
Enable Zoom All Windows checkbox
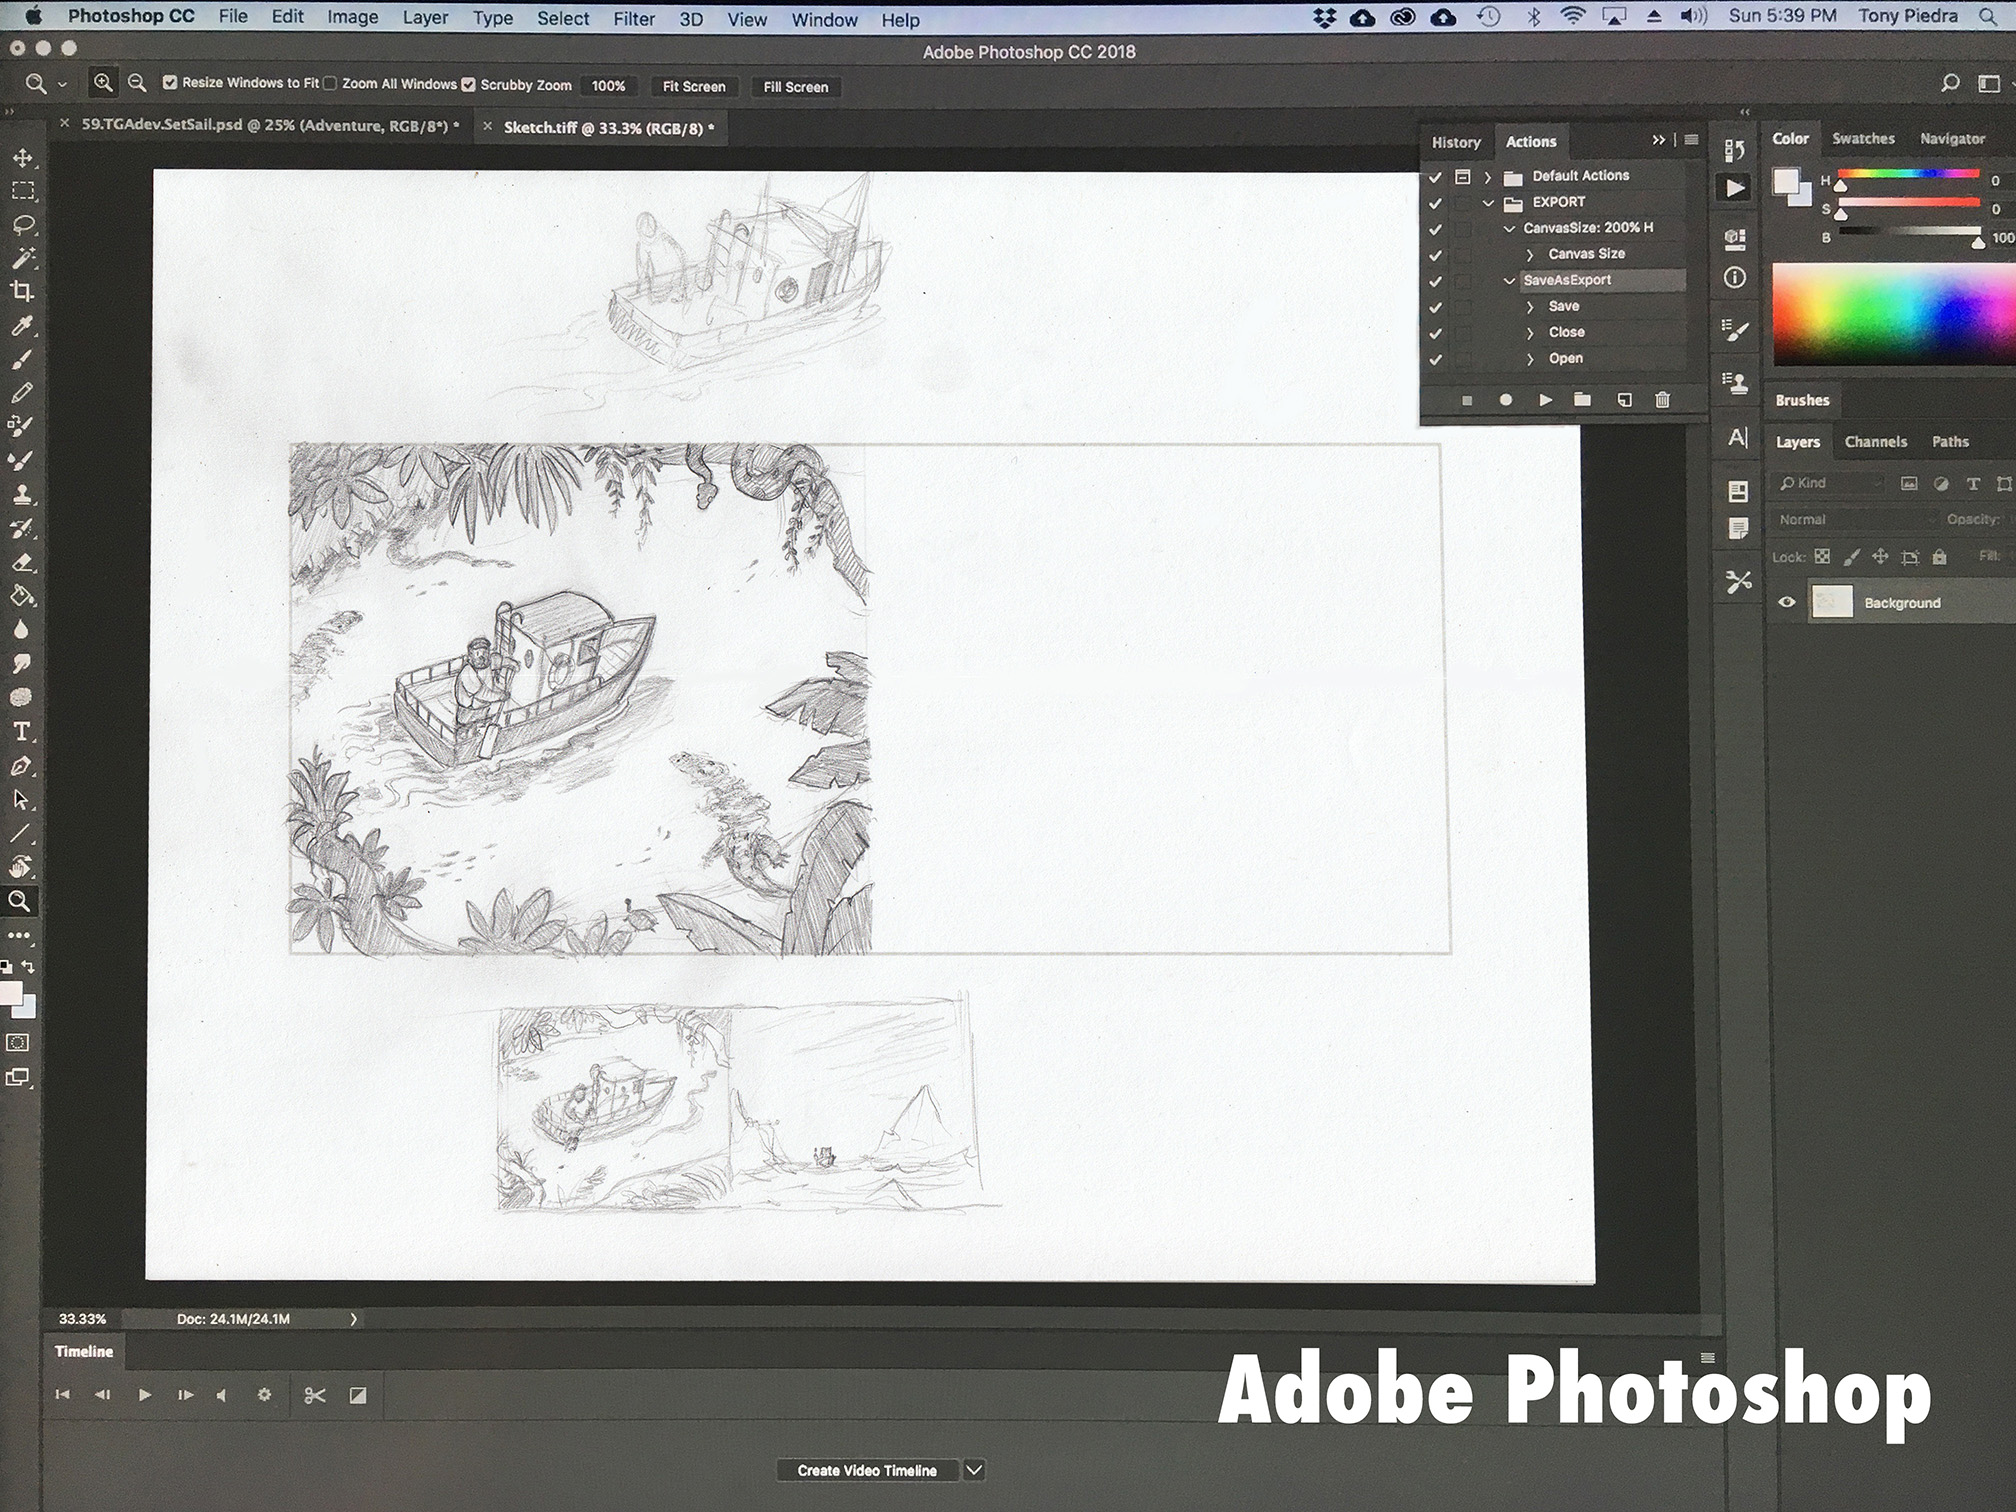tap(330, 84)
